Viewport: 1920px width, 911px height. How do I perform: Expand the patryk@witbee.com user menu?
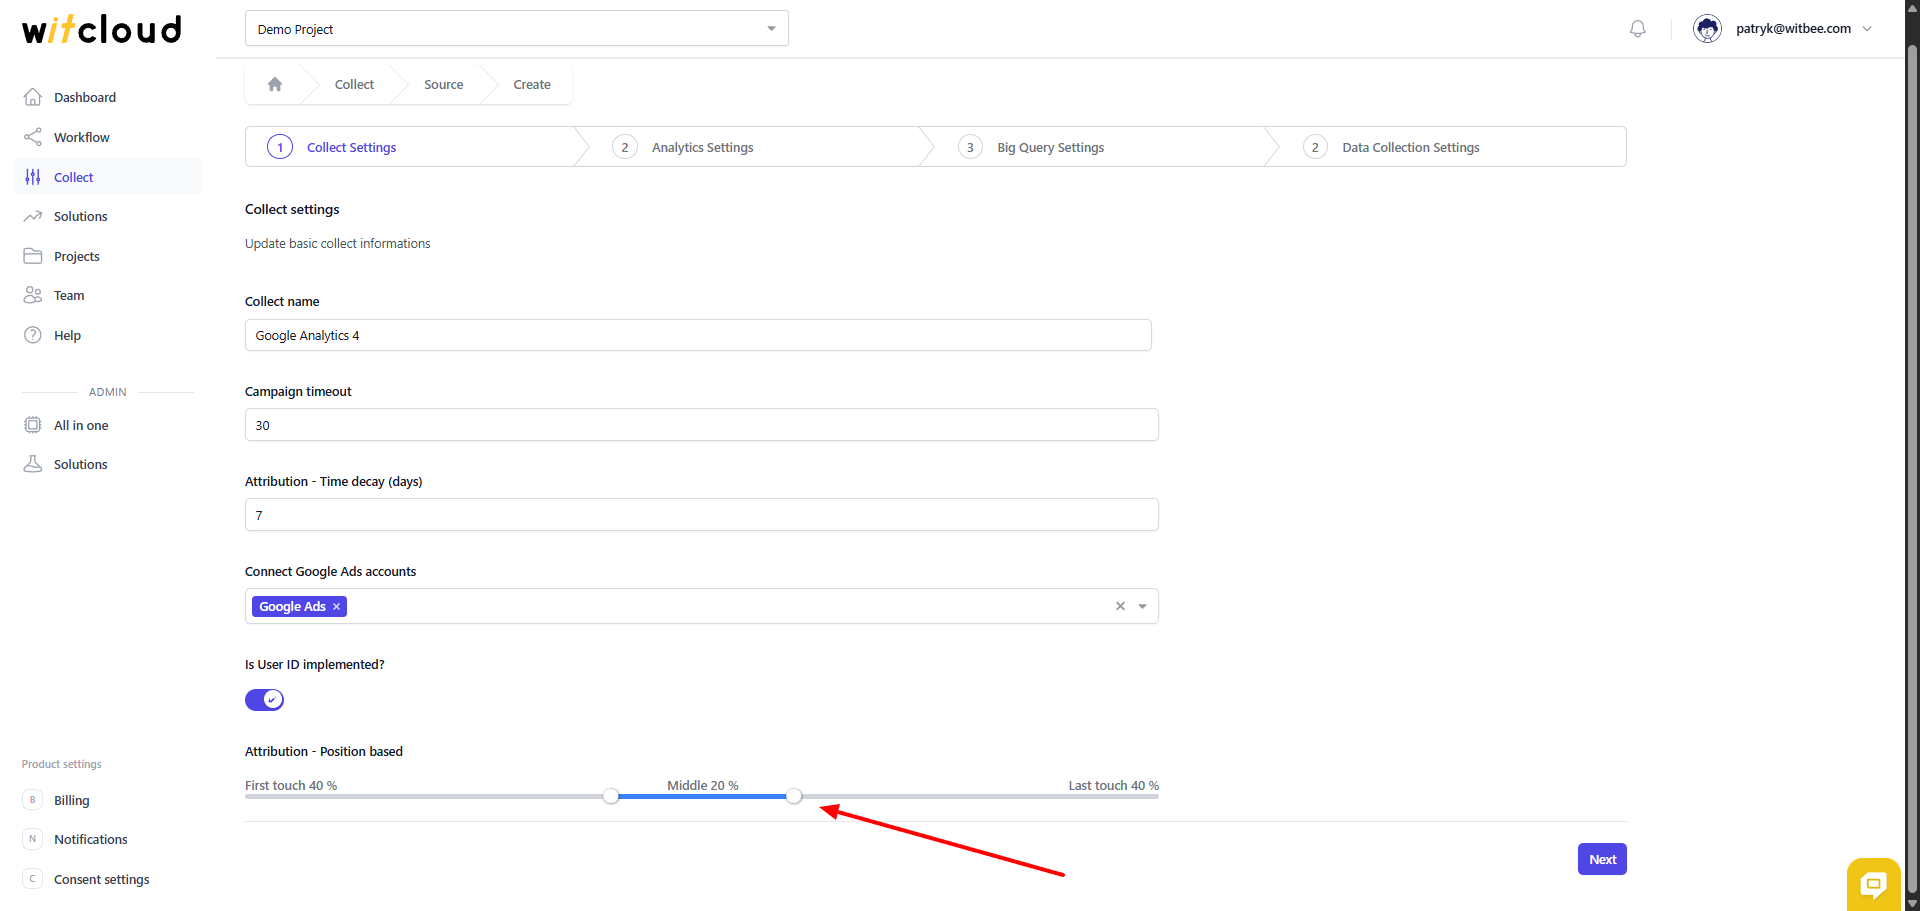click(x=1867, y=29)
